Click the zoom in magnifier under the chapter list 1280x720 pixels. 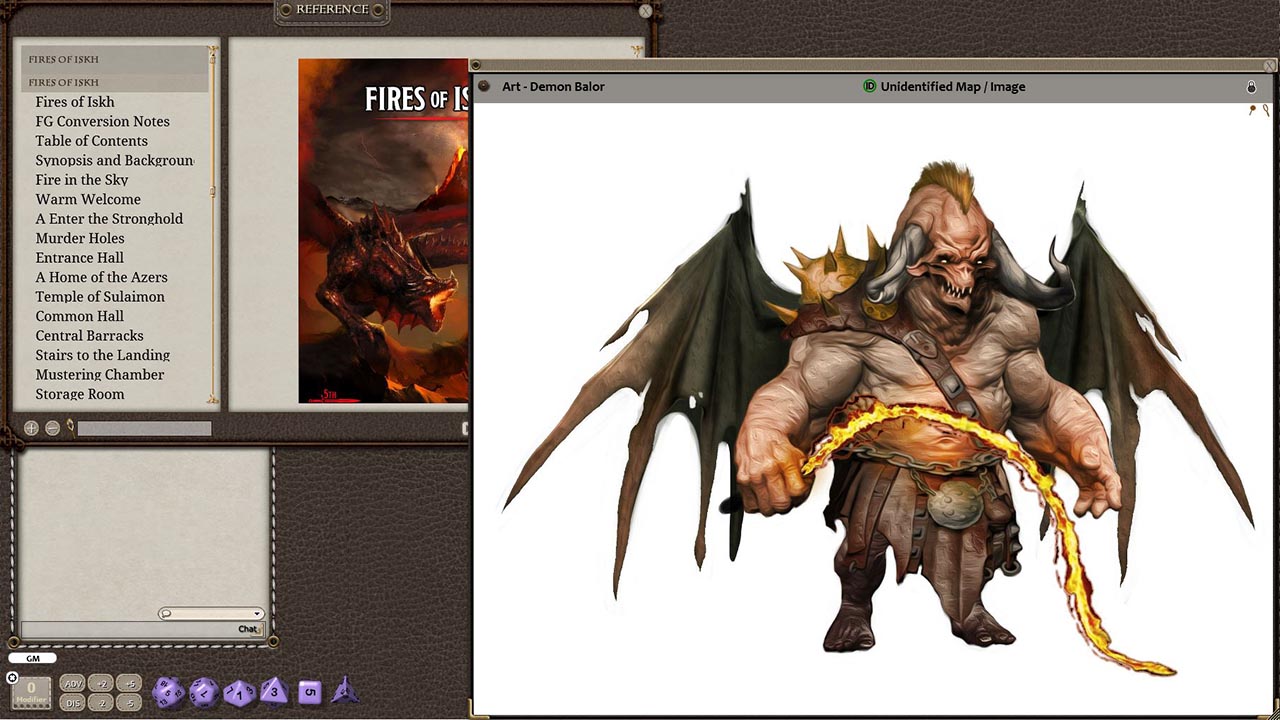[x=30, y=427]
